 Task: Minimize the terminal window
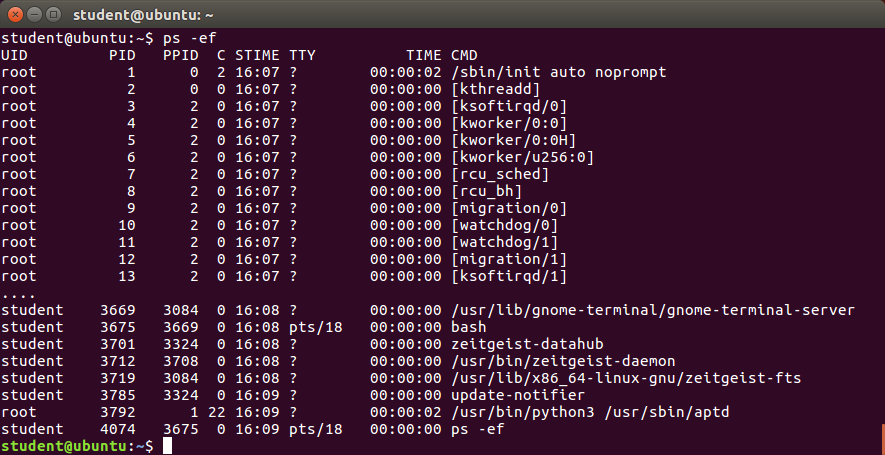click(x=35, y=14)
